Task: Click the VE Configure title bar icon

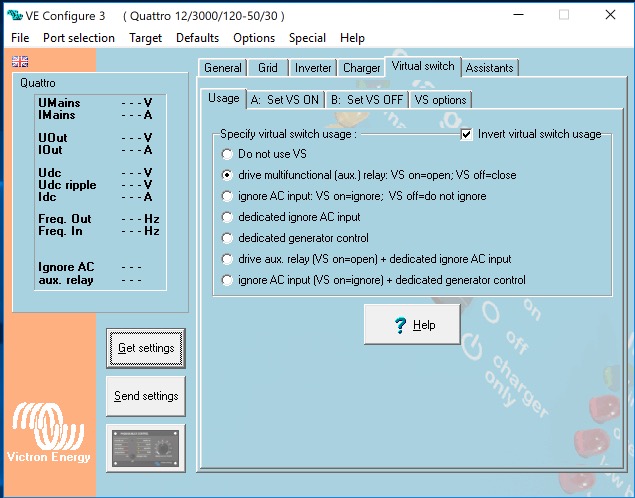Action: tap(14, 15)
